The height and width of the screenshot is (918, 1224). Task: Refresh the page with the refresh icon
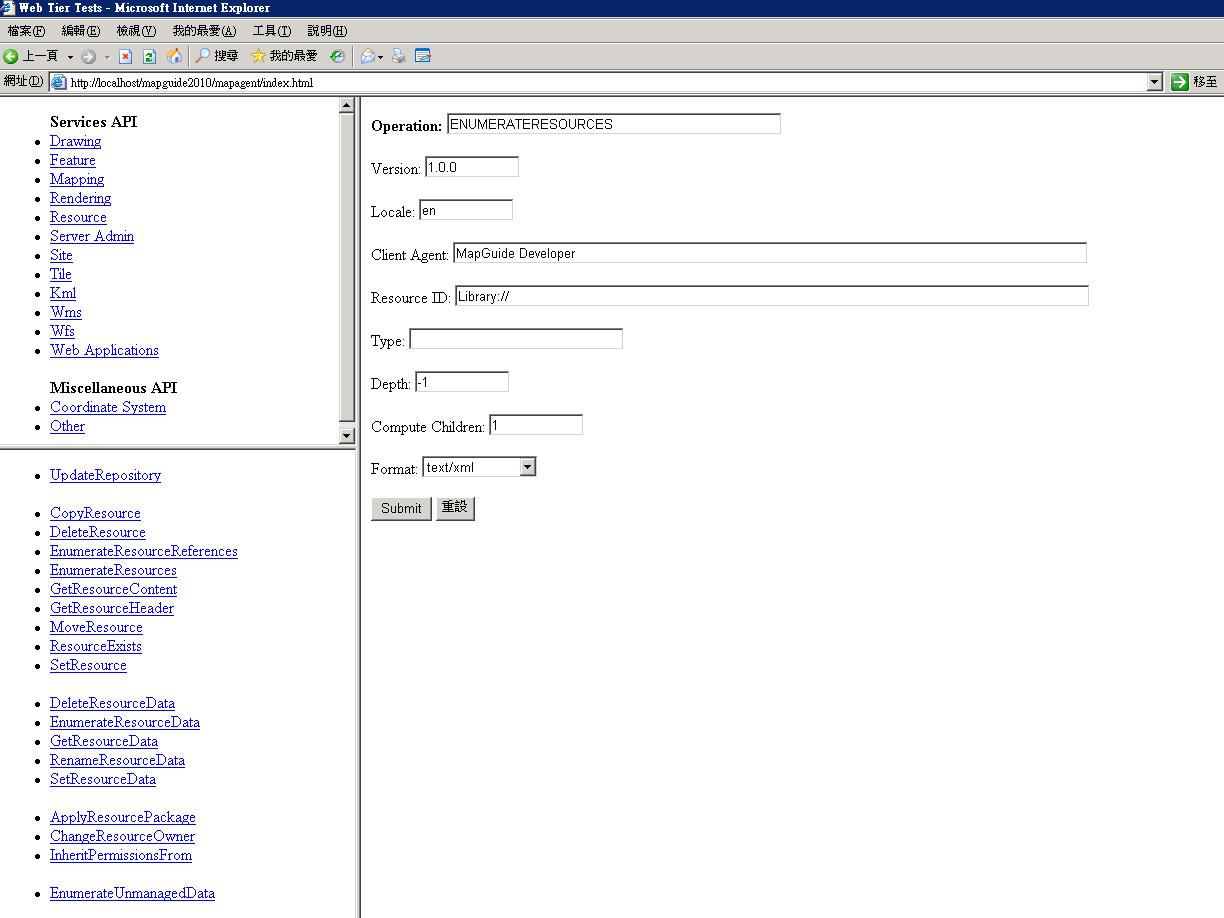tap(149, 56)
